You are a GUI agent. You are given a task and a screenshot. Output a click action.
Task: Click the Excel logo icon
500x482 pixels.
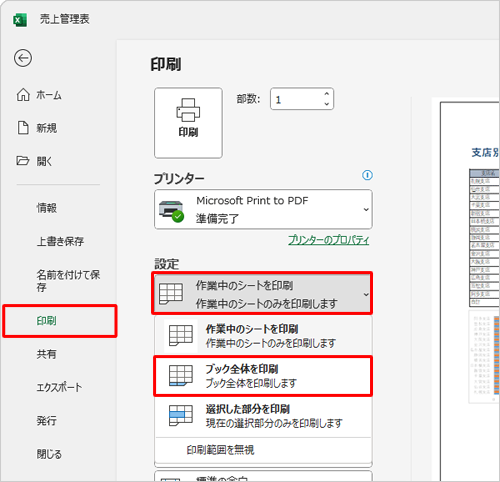click(20, 20)
